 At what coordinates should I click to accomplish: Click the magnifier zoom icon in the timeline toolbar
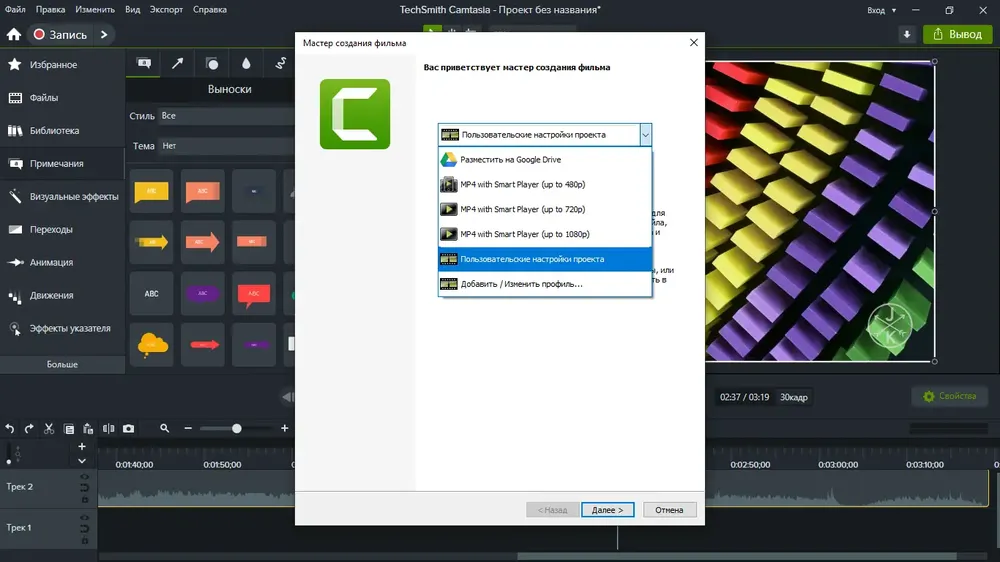point(165,428)
